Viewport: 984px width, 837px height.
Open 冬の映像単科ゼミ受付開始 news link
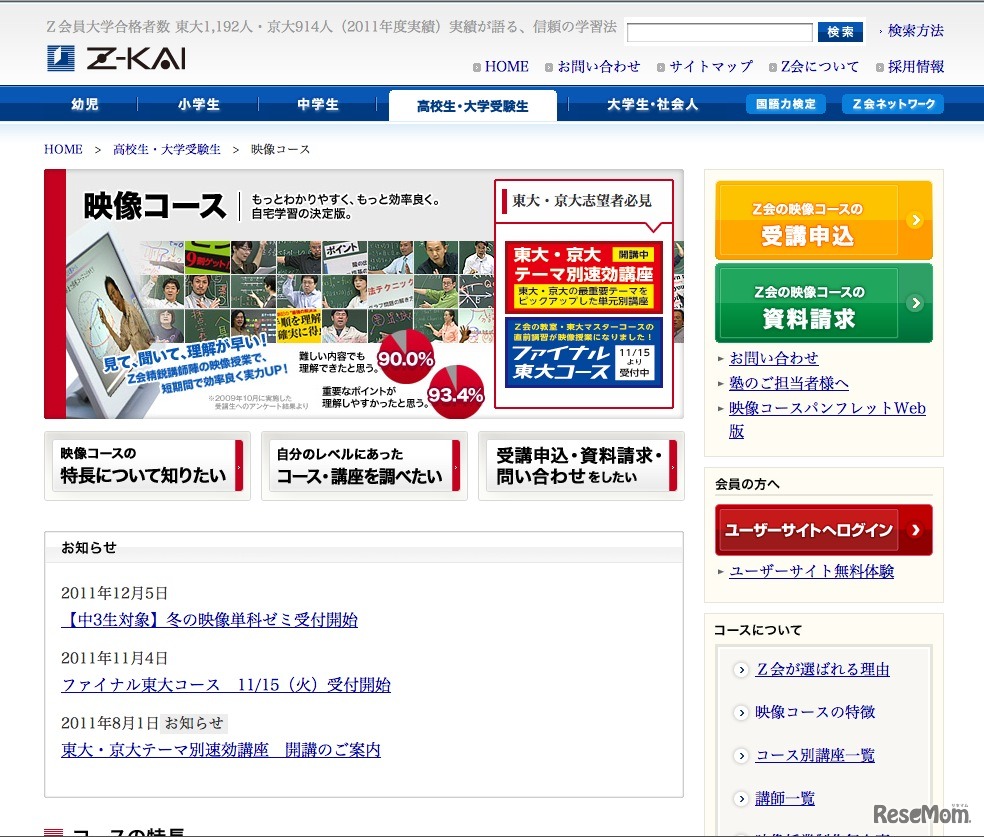click(x=210, y=620)
